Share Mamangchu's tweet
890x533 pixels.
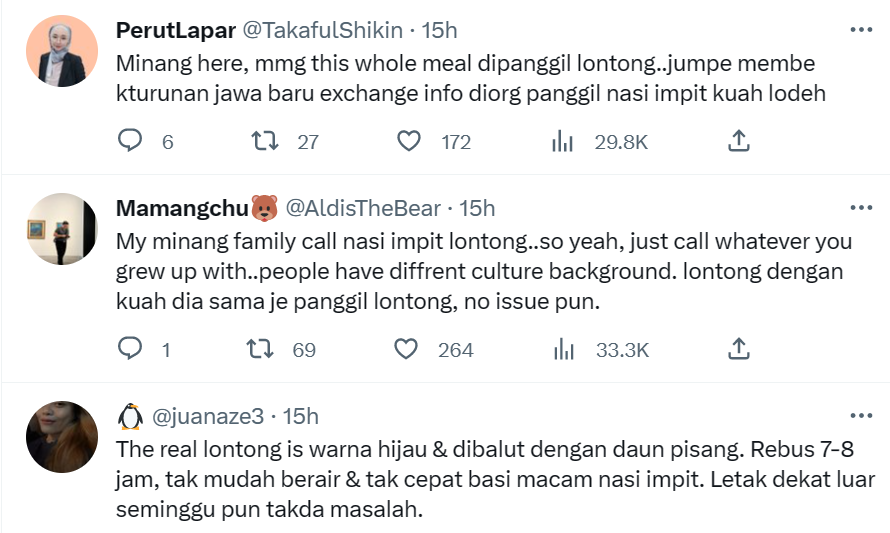[x=738, y=349]
